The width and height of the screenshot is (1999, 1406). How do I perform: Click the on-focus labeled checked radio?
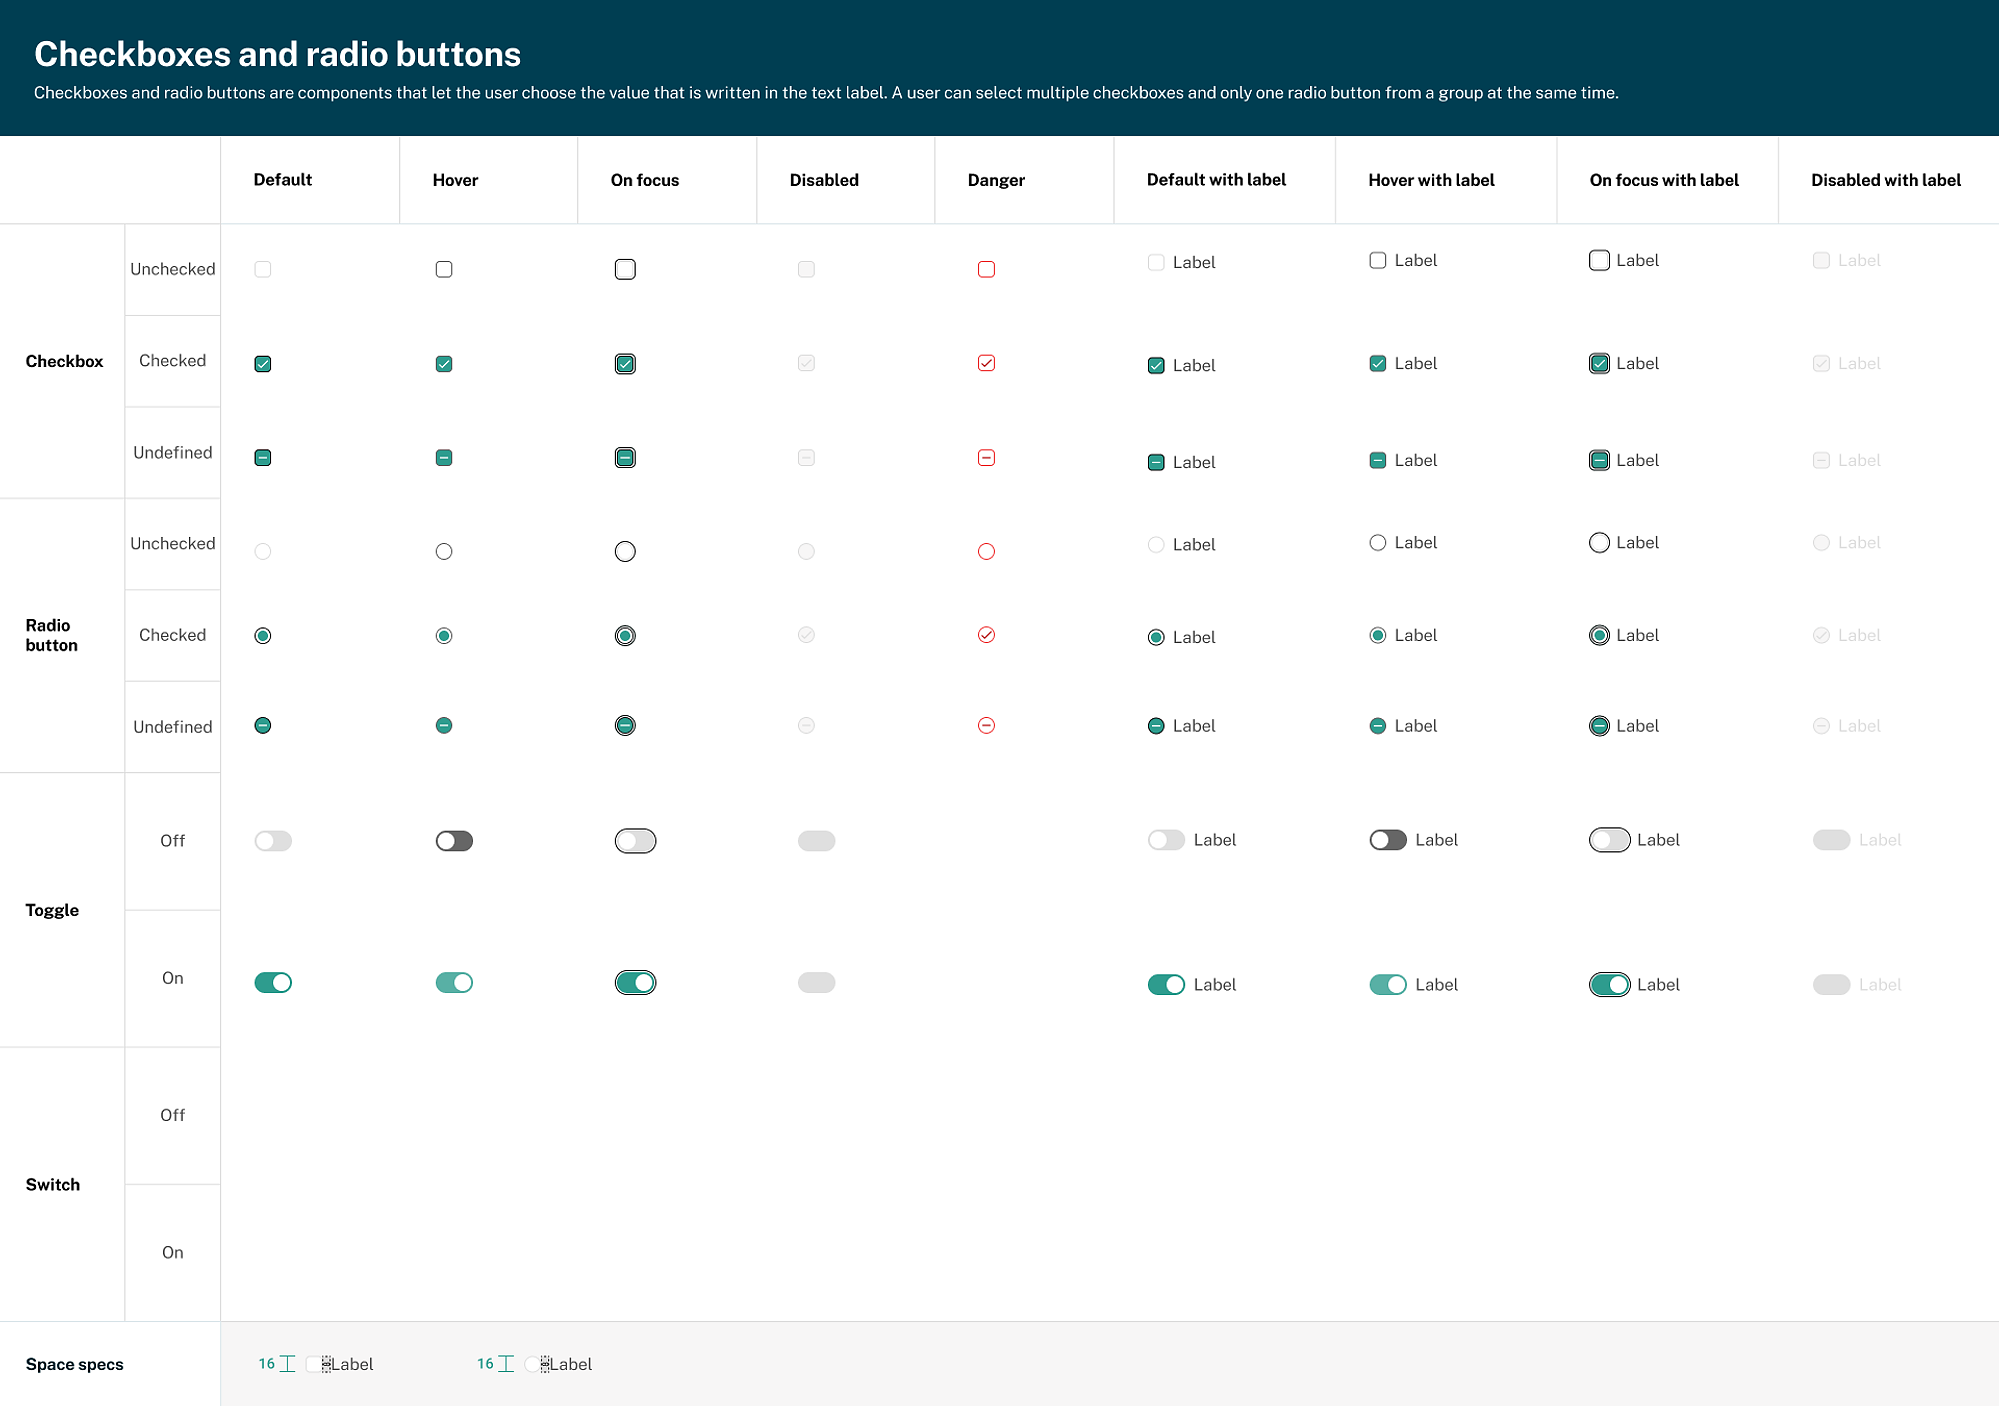coord(1599,636)
